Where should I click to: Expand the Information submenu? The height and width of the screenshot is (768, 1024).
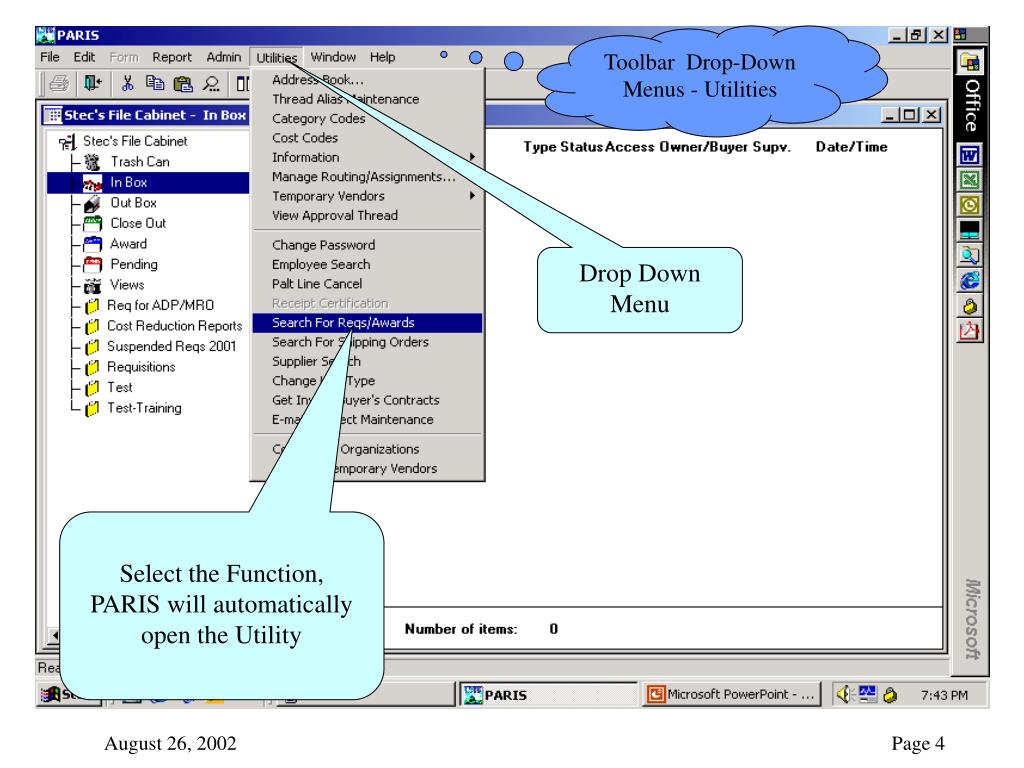point(368,157)
